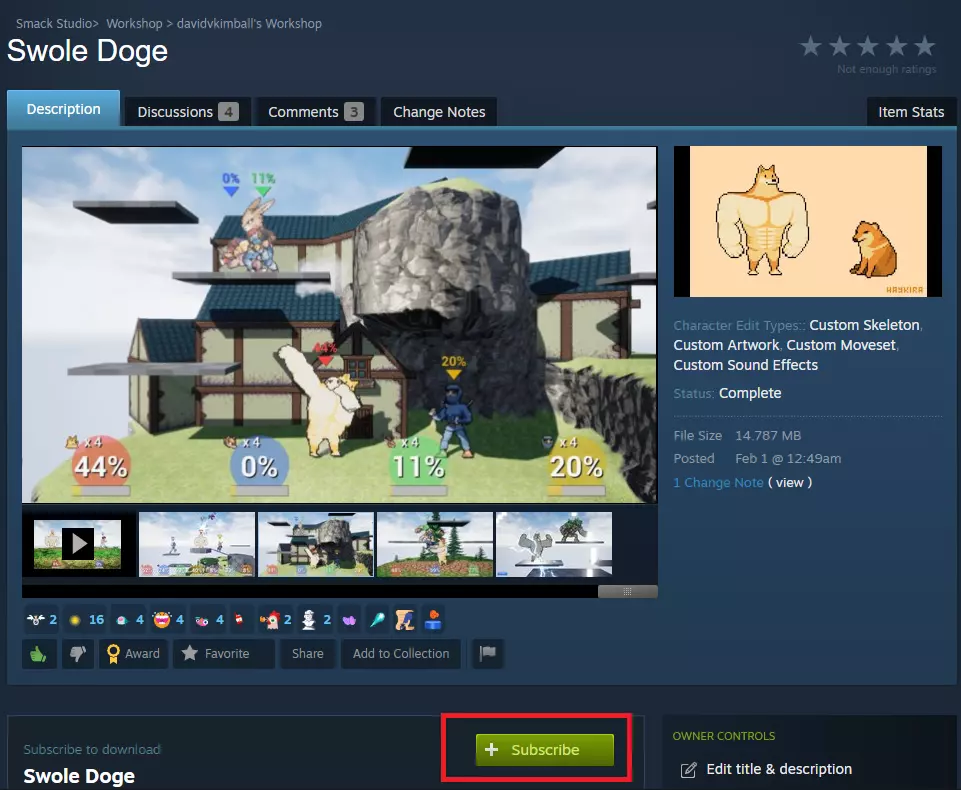This screenshot has height=790, width=961.
Task: Open the 1 Change Note link
Action: 718,482
